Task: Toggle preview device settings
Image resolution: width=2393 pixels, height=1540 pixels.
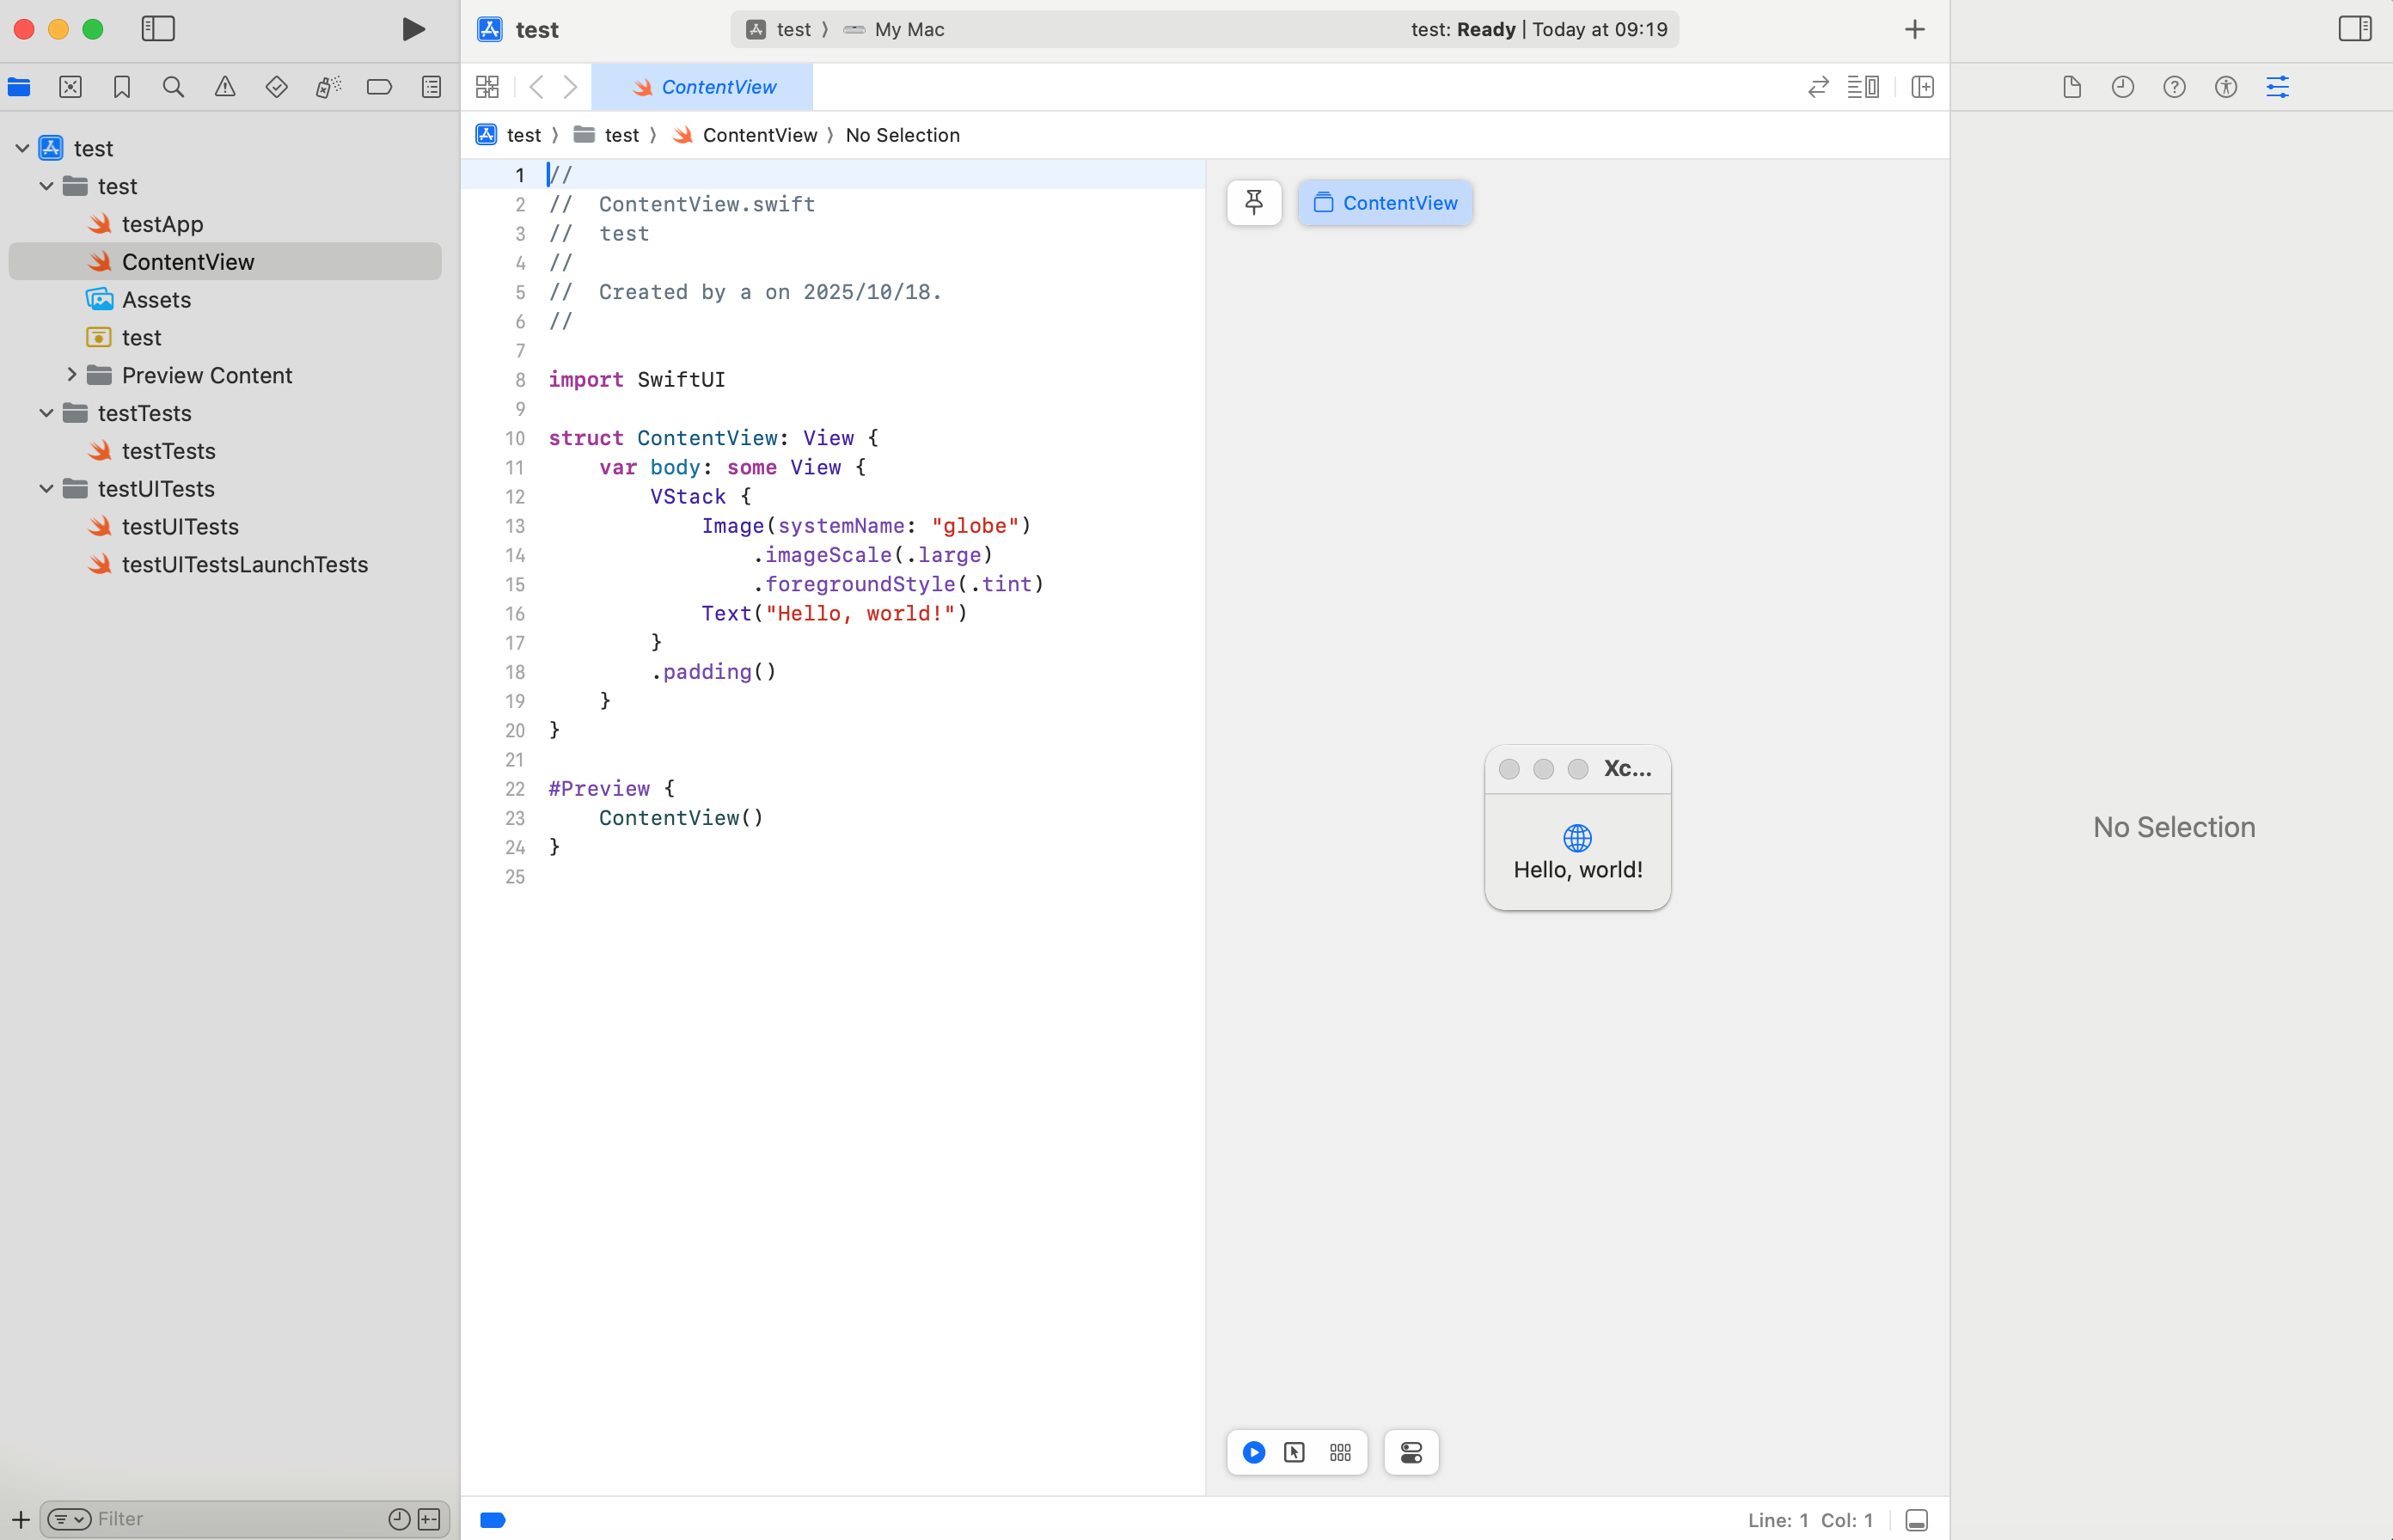Action: [1410, 1452]
